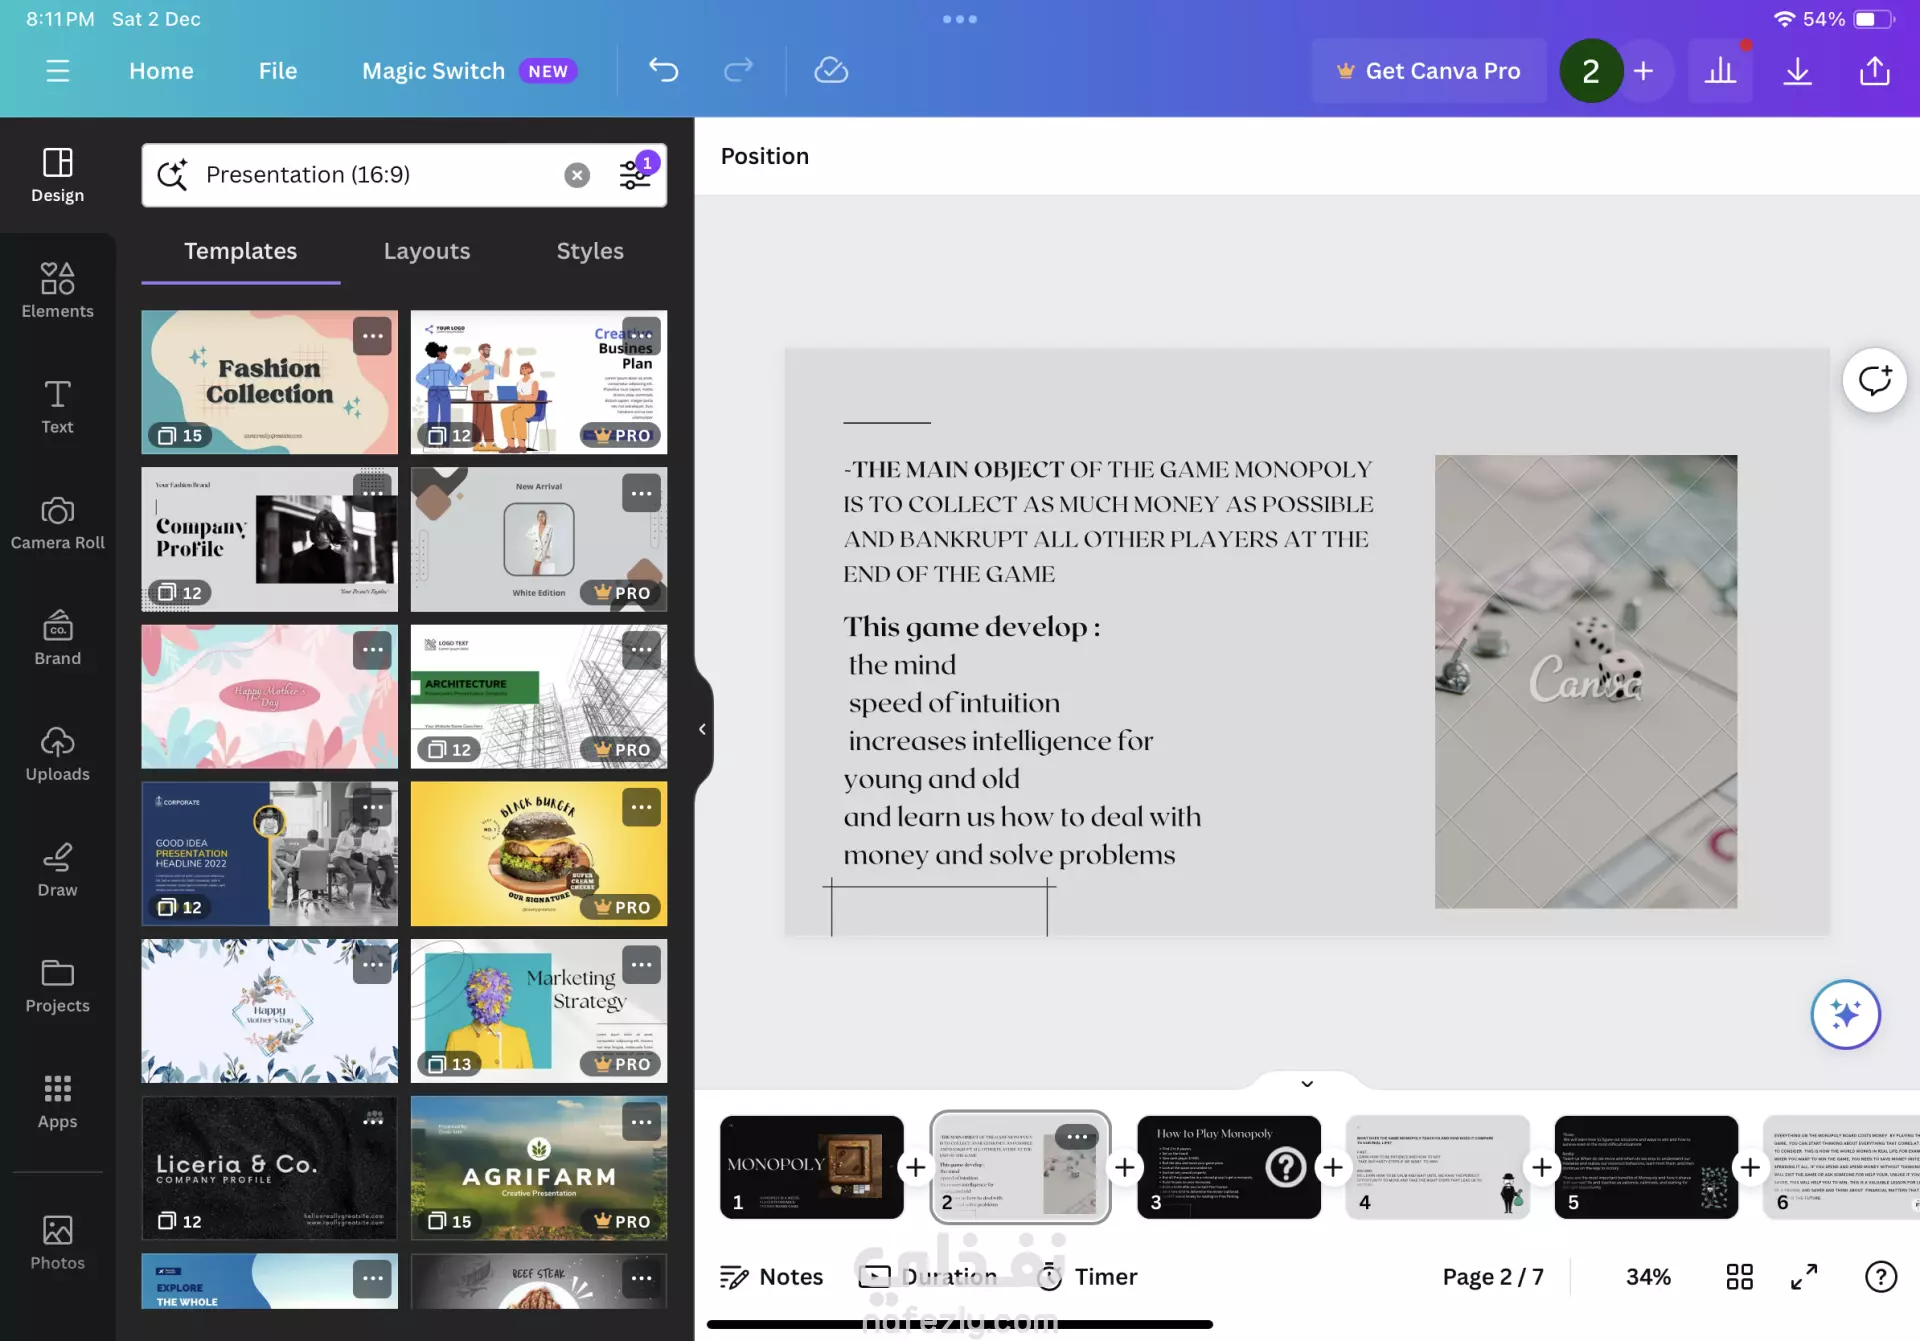Screen dimensions: 1920x1341
Task: Add page after page 1
Action: (x=915, y=1167)
